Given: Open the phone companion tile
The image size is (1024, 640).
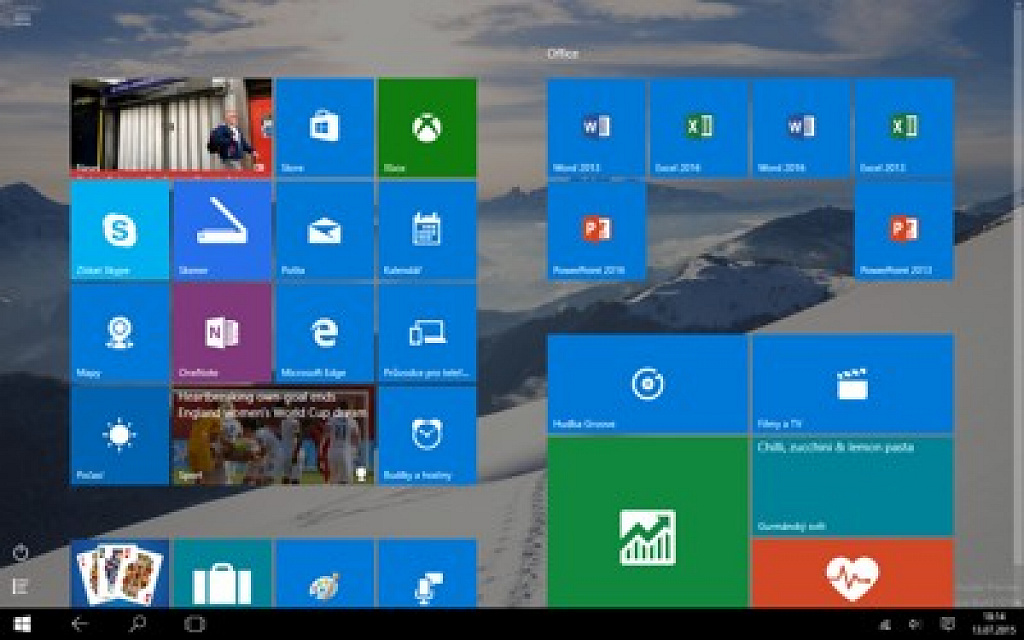Looking at the screenshot, I should point(427,333).
